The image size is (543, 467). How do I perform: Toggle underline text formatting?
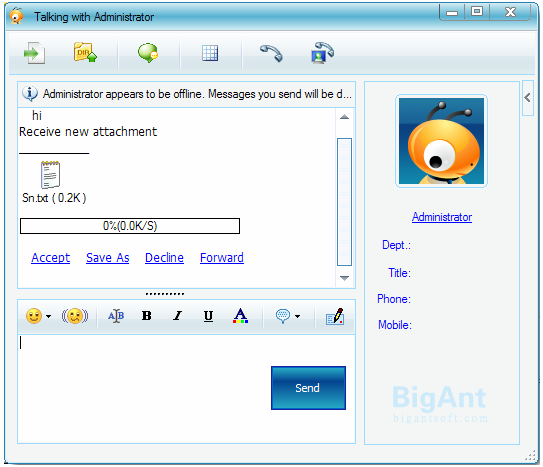(x=208, y=316)
